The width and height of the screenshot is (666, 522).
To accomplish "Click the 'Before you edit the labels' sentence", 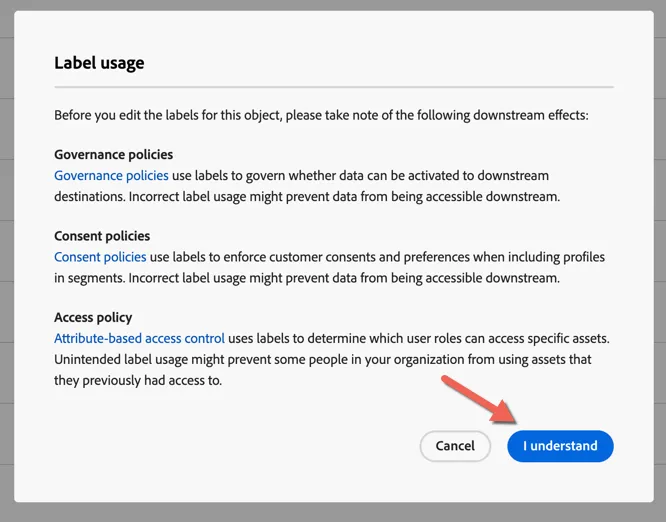I will pyautogui.click(x=322, y=116).
